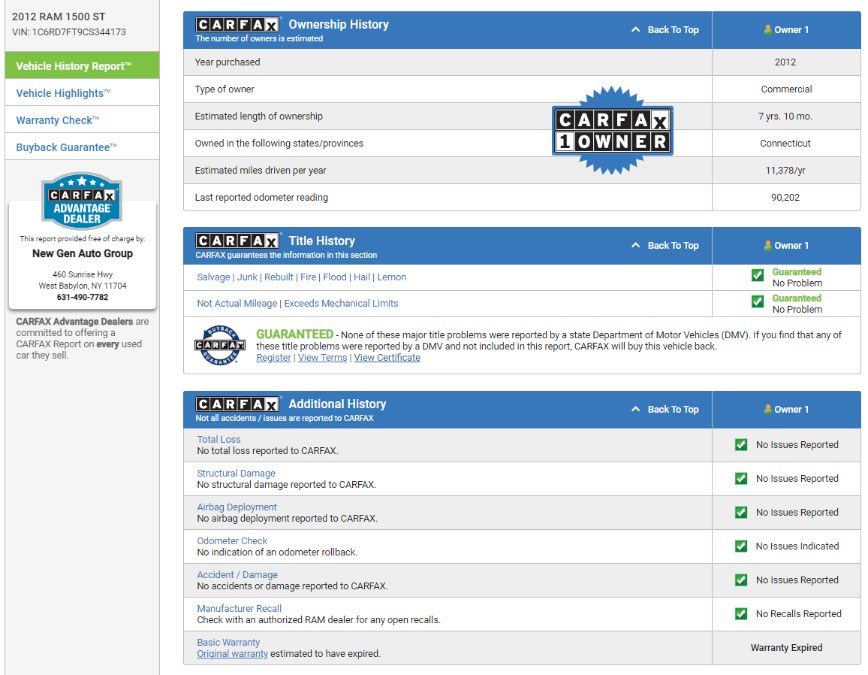The height and width of the screenshot is (675, 868).
Task: Click the CARFAX Advantage Dealer badge
Action: tap(82, 200)
